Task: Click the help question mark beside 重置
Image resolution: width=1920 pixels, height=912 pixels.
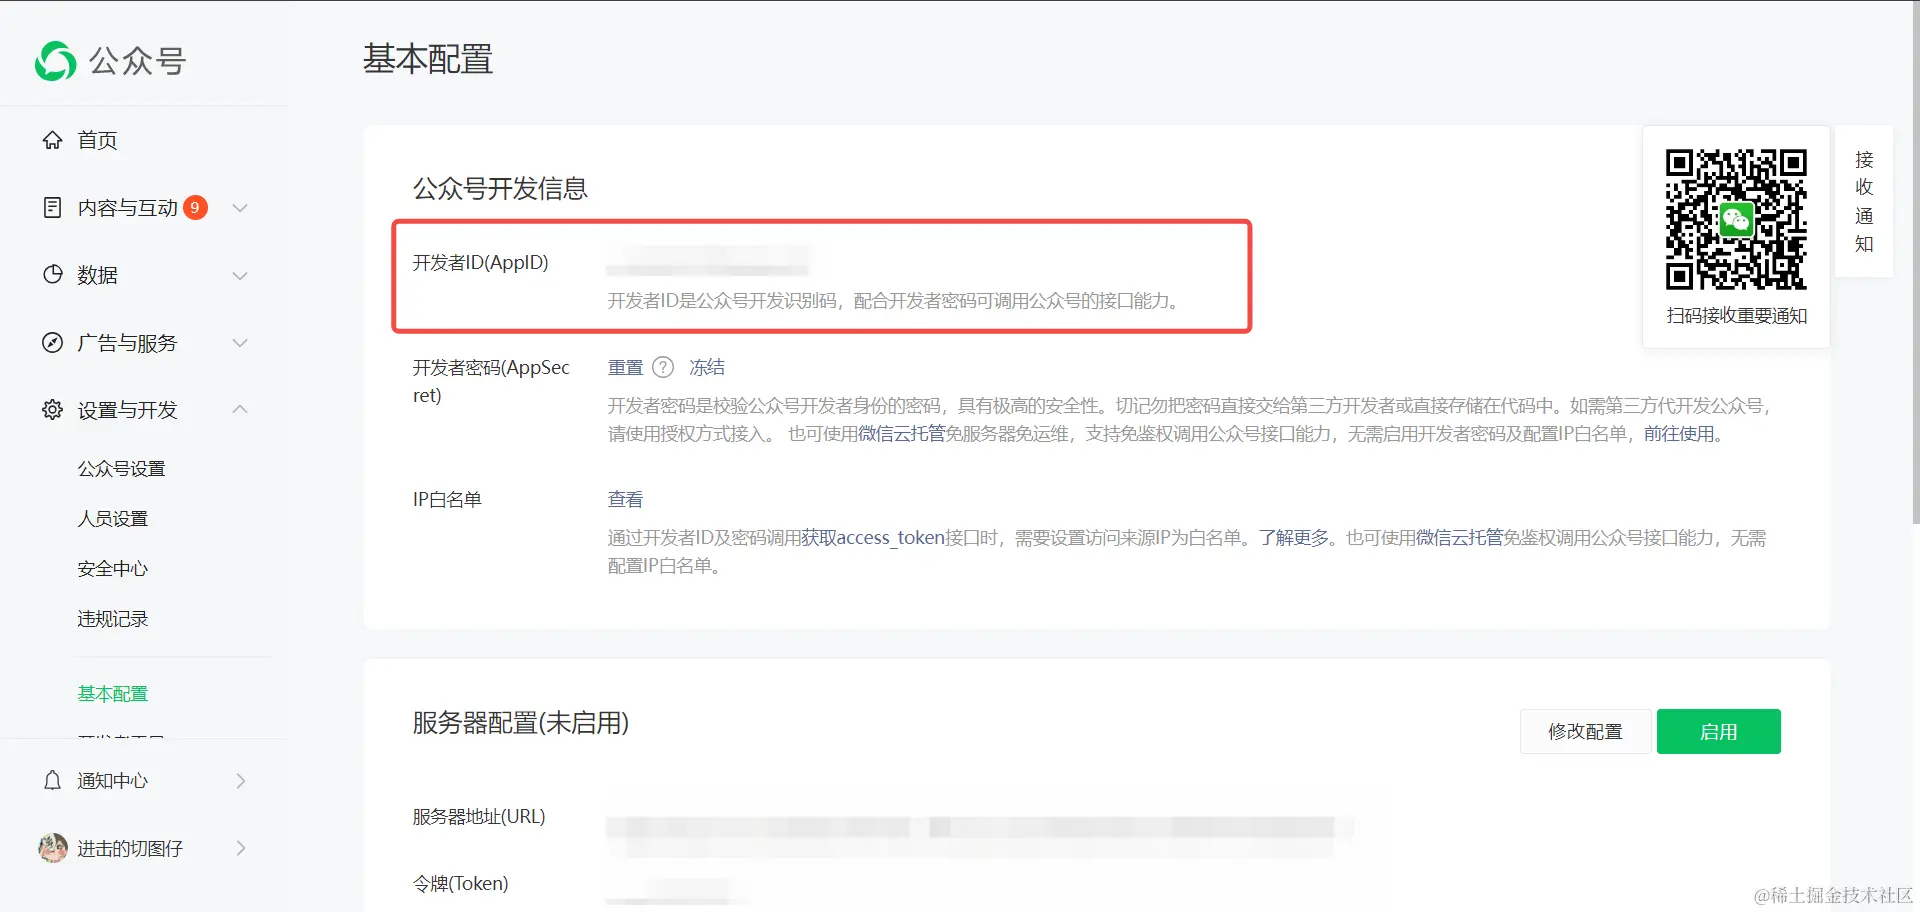Action: coord(663,367)
